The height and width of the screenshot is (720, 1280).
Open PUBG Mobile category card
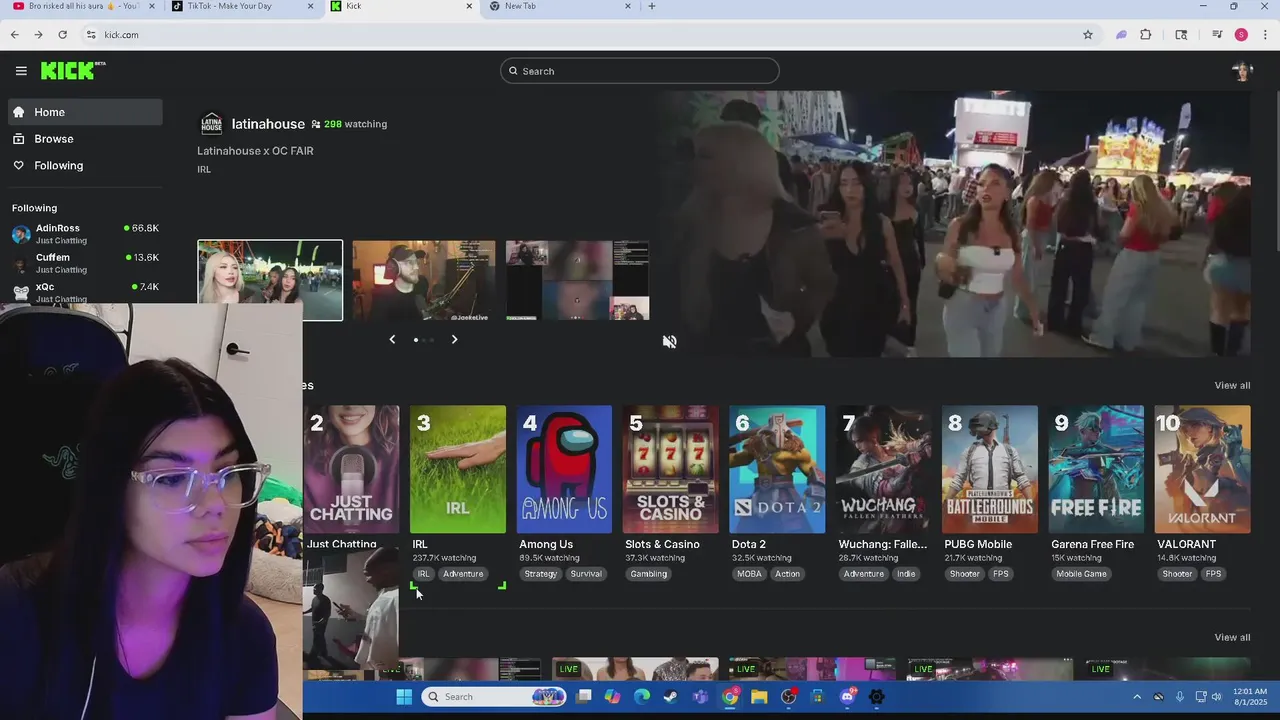point(990,469)
